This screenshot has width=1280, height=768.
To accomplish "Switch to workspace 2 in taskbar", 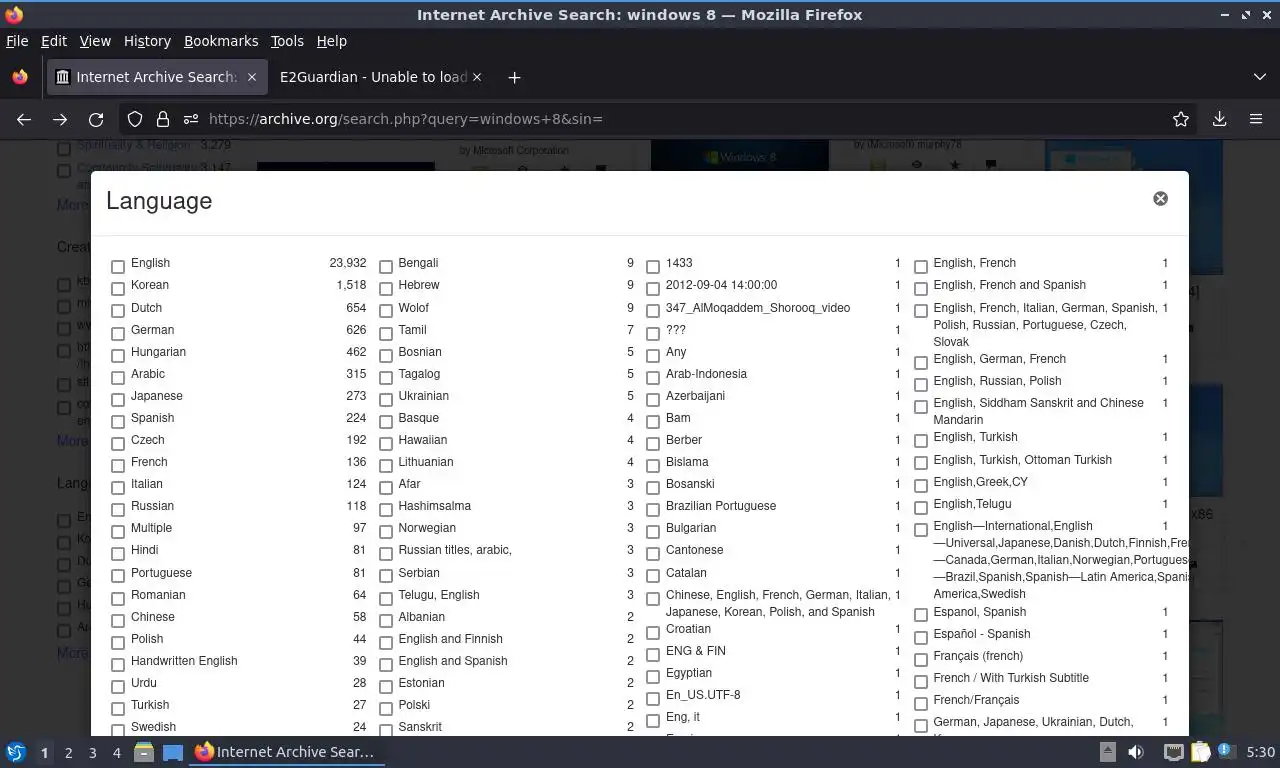I will pyautogui.click(x=68, y=753).
